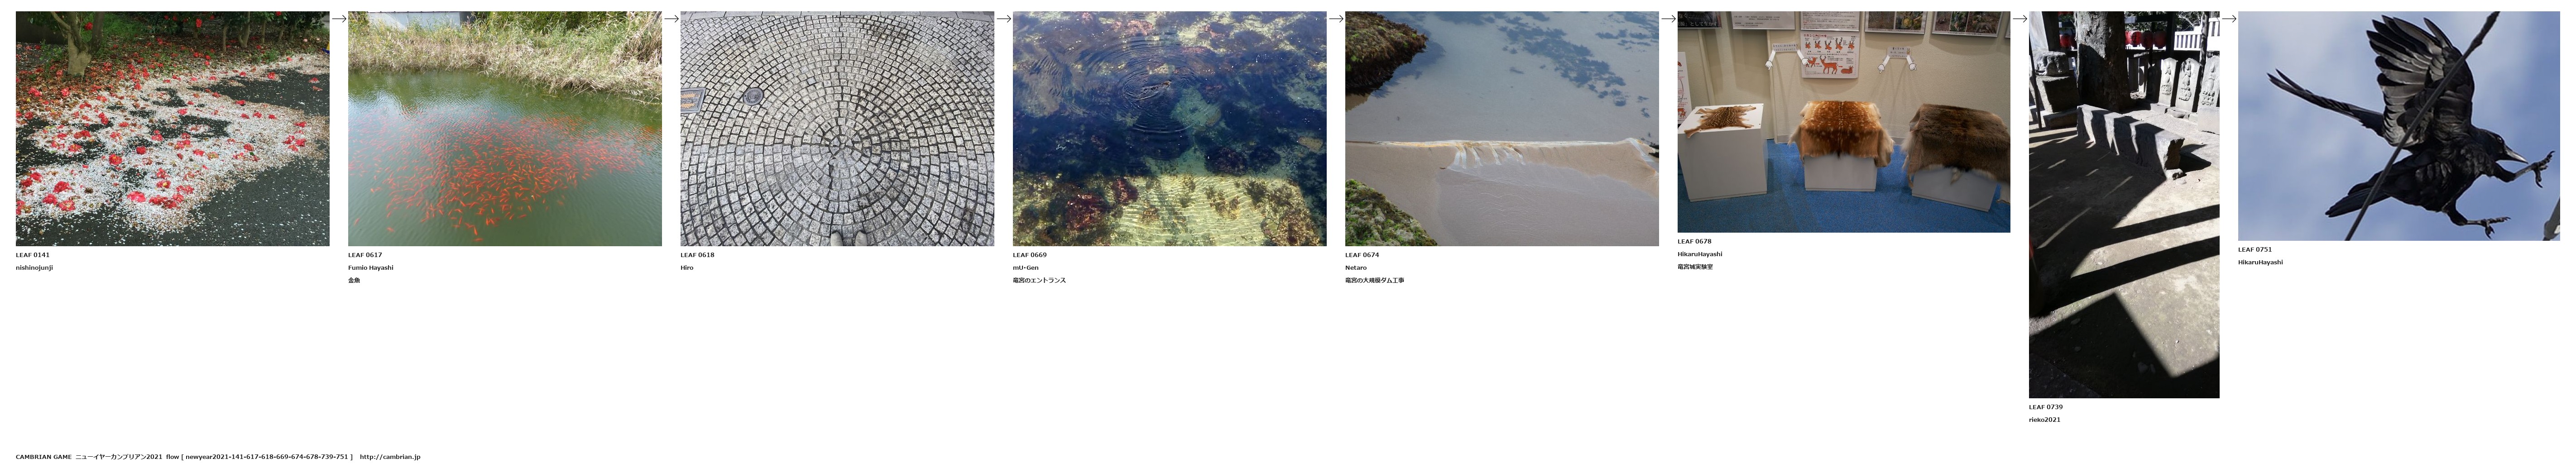Click author name Fumio Hayashi

pyautogui.click(x=371, y=268)
